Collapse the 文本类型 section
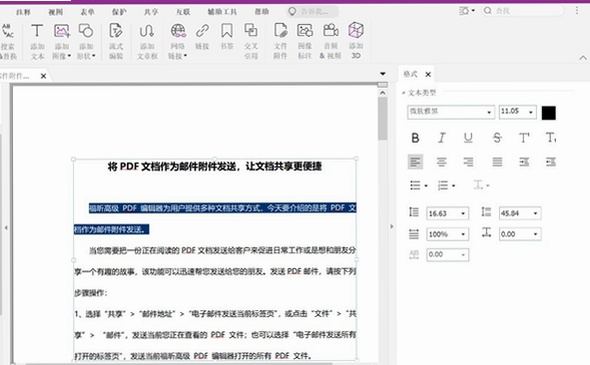This screenshot has width=590, height=365. point(403,93)
